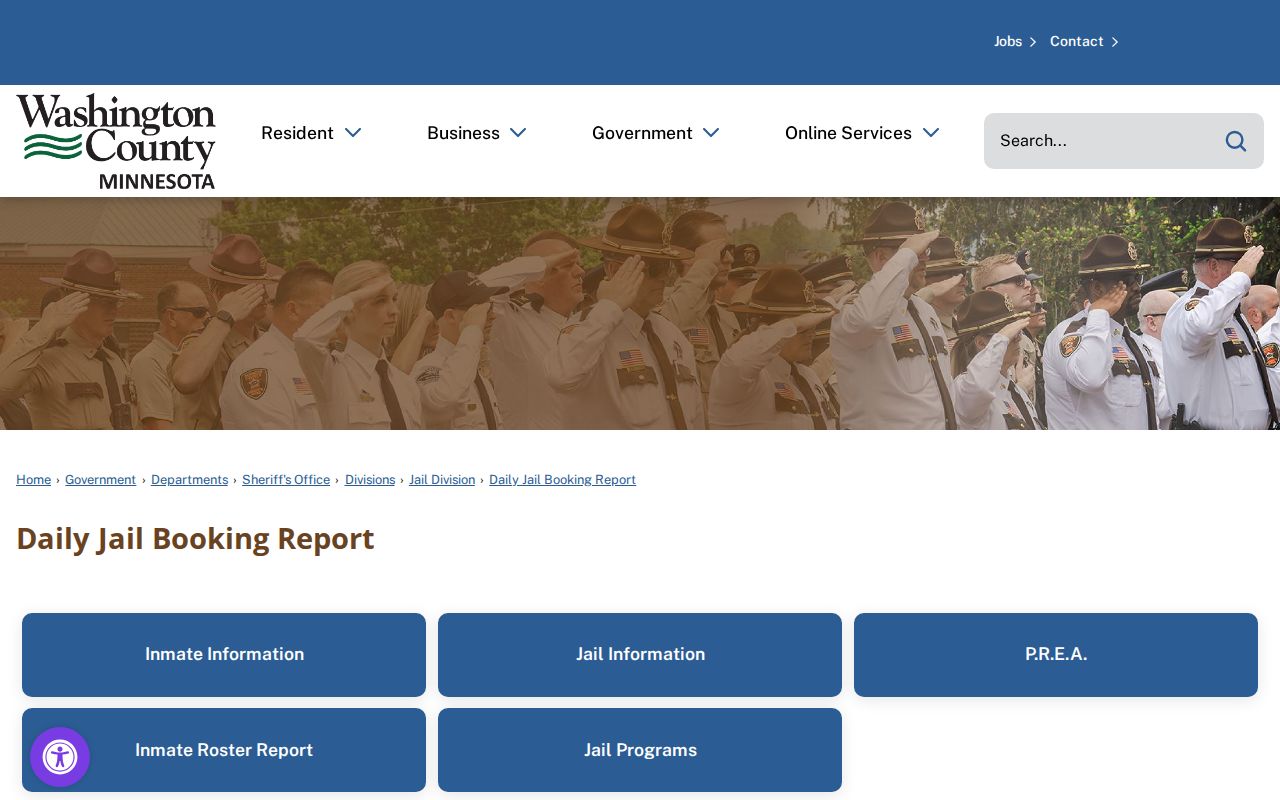The width and height of the screenshot is (1280, 800).
Task: Click the saluting officers banner image
Action: (640, 314)
